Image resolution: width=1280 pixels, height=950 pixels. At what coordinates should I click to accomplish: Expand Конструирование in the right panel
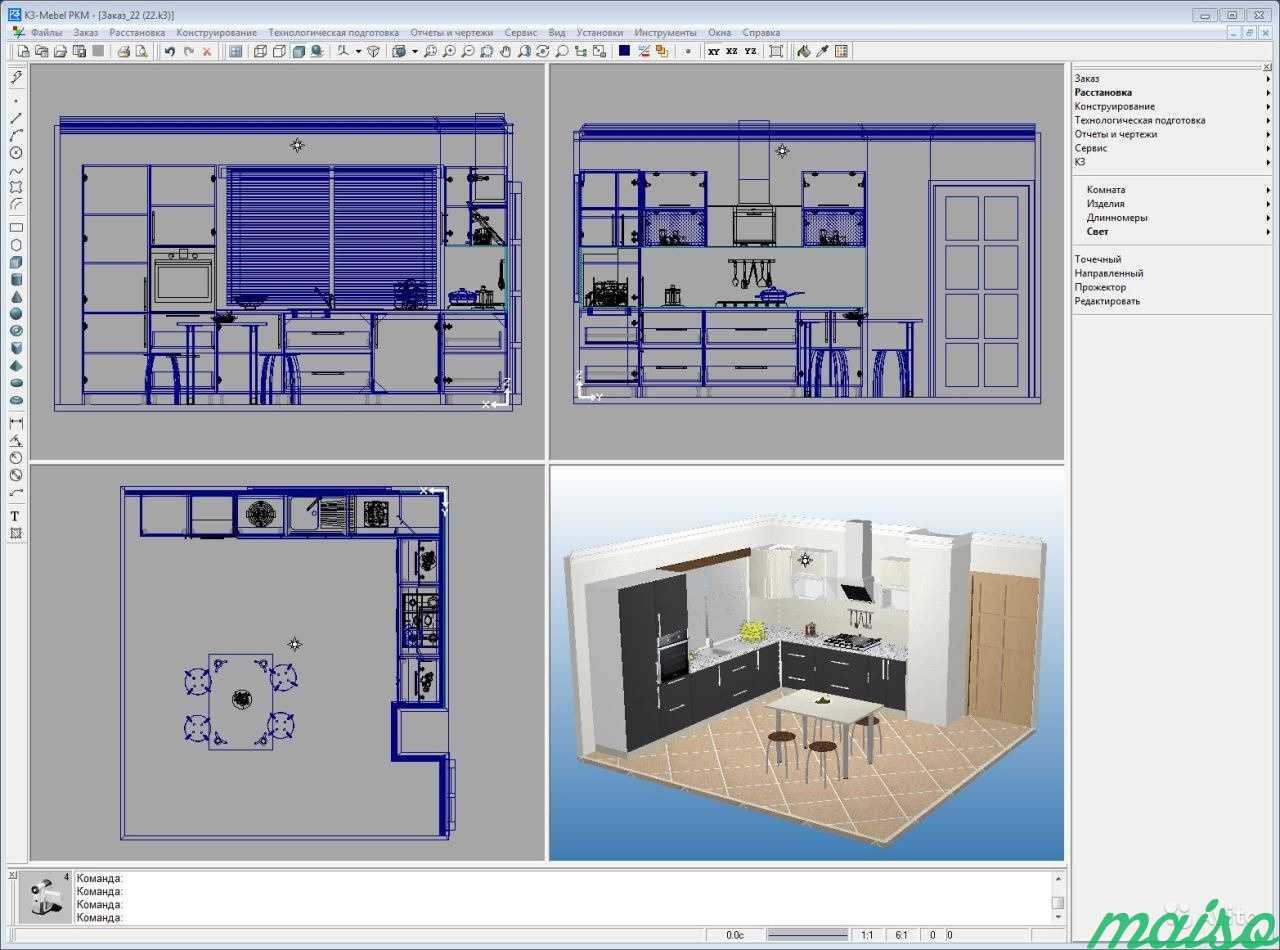[1172, 106]
